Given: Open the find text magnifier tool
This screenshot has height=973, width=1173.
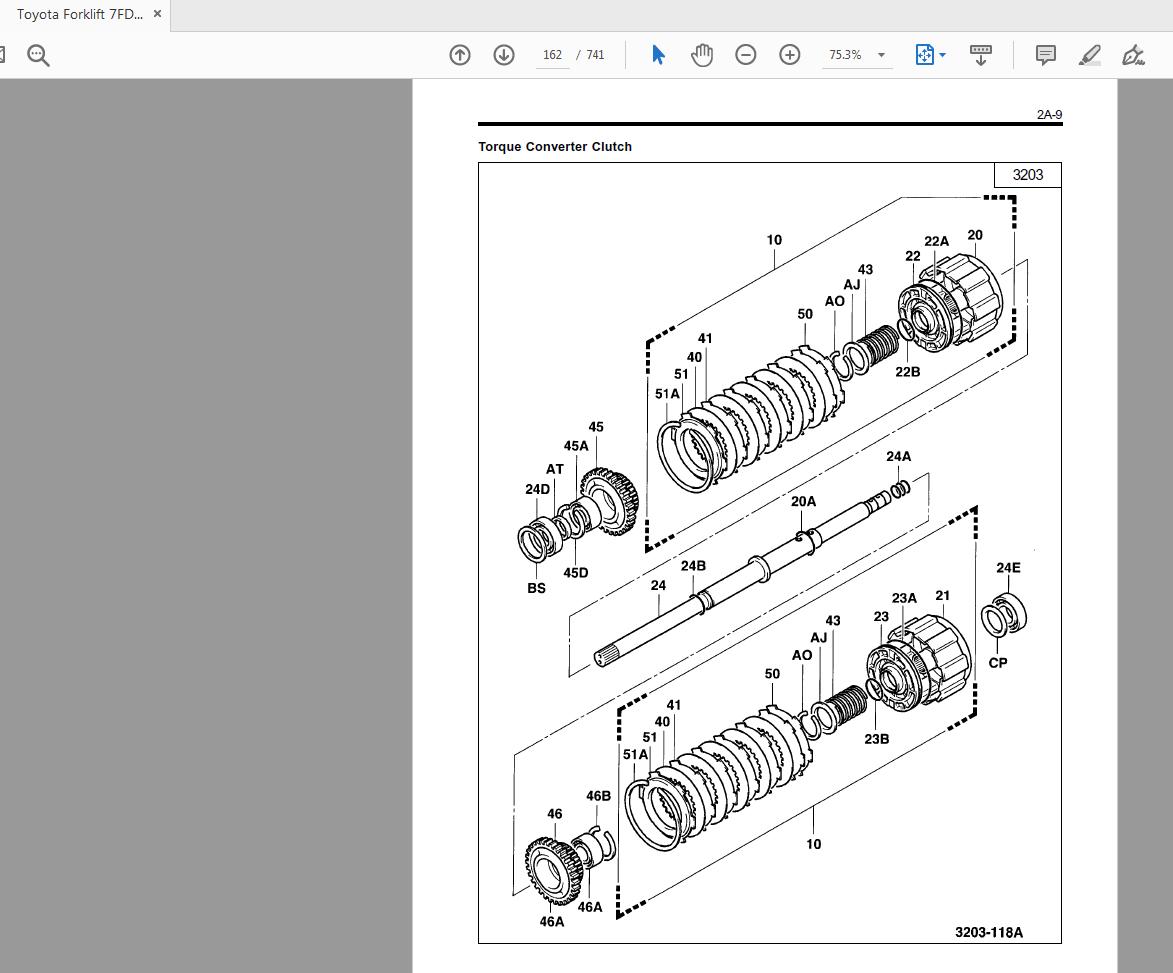Looking at the screenshot, I should click(x=37, y=55).
